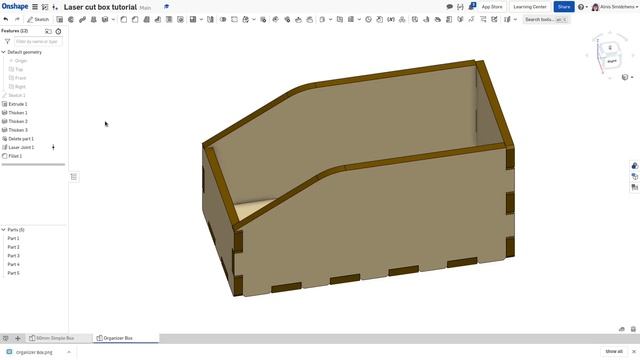Select the Shell tool in toolbar
The height and width of the screenshot is (360, 640).
coord(169,19)
